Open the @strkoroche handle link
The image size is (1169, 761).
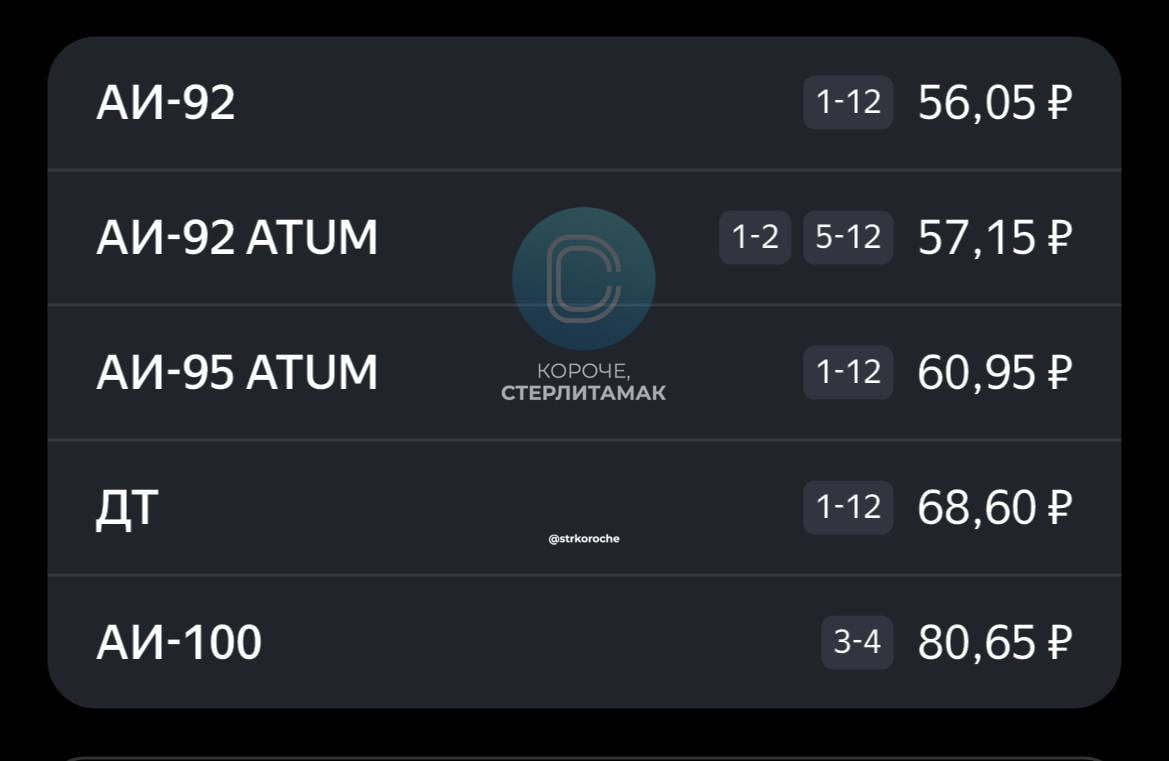(584, 538)
